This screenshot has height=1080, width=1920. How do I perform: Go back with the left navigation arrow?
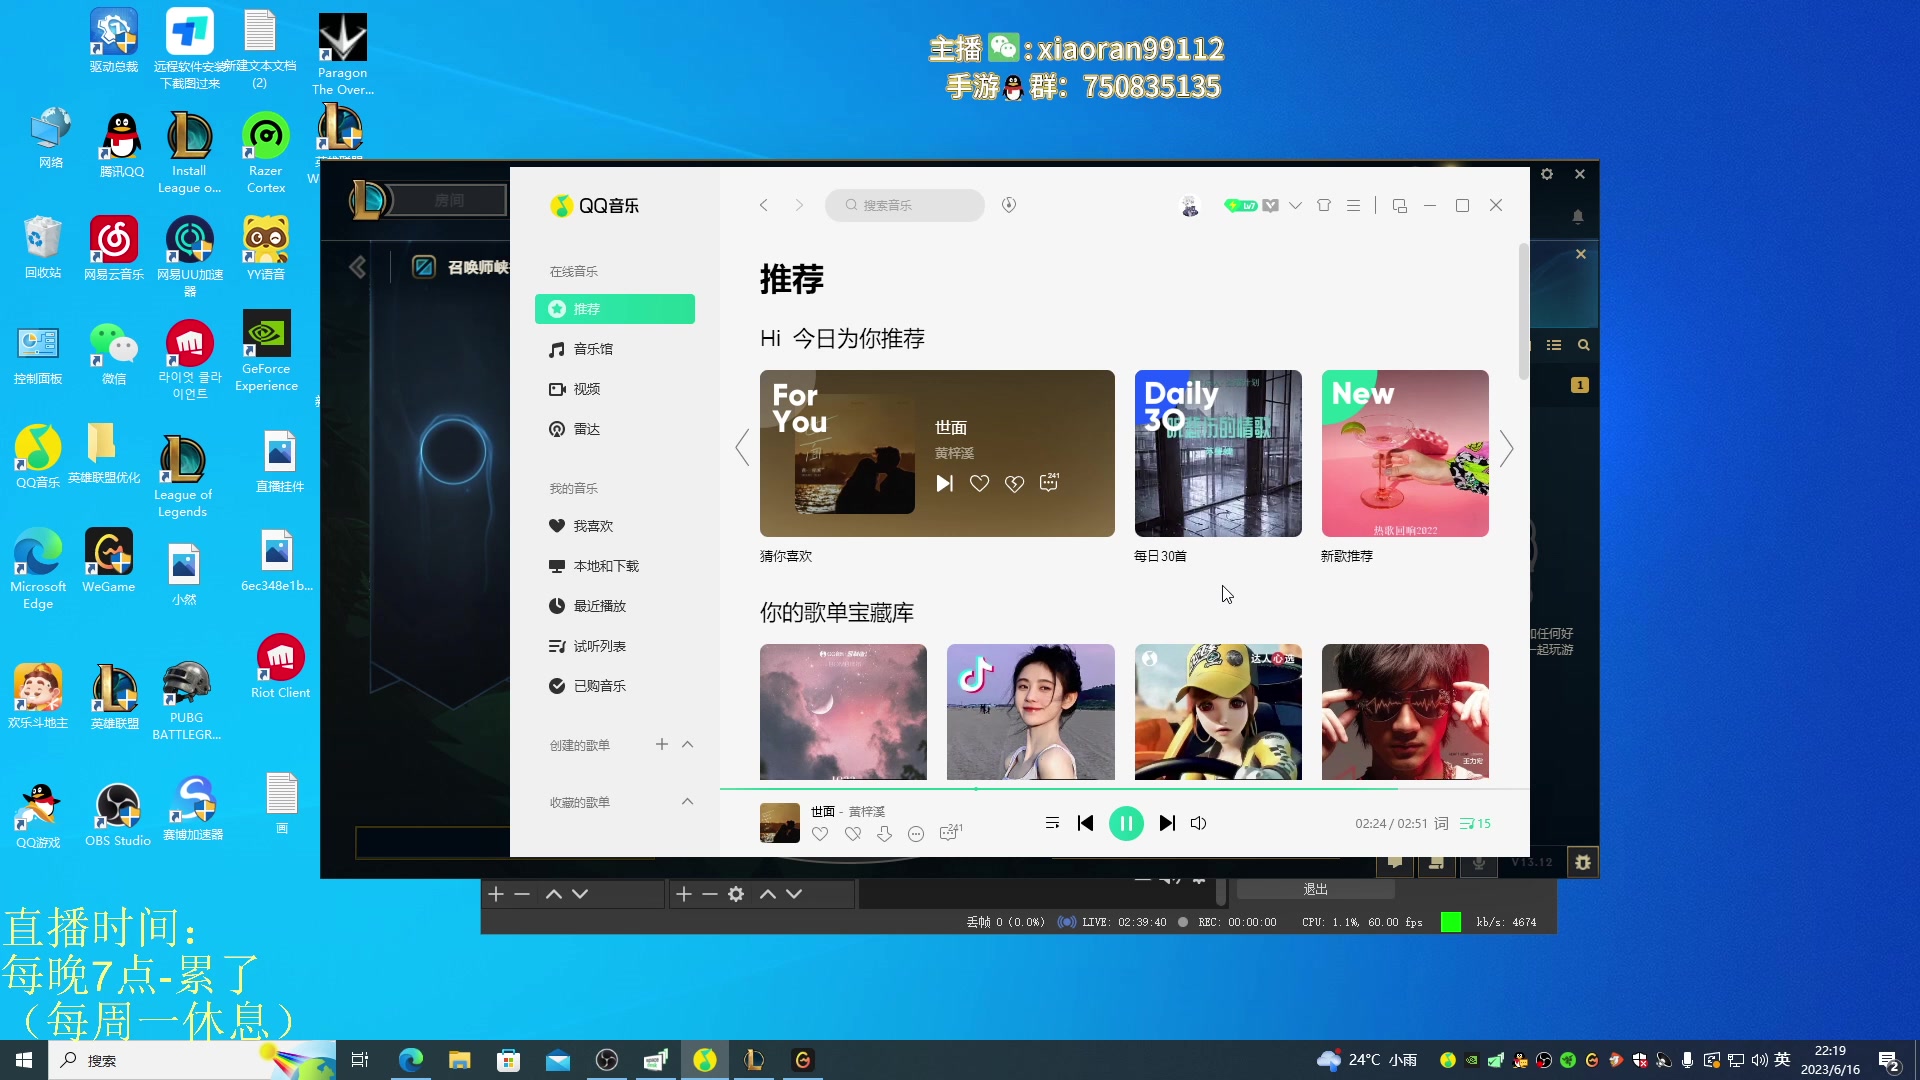[764, 205]
